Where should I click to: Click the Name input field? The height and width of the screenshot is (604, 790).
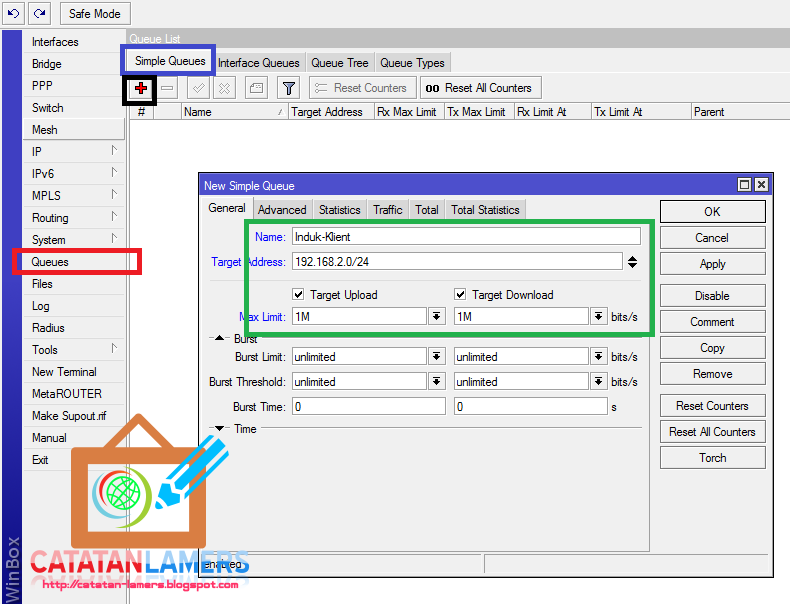466,237
